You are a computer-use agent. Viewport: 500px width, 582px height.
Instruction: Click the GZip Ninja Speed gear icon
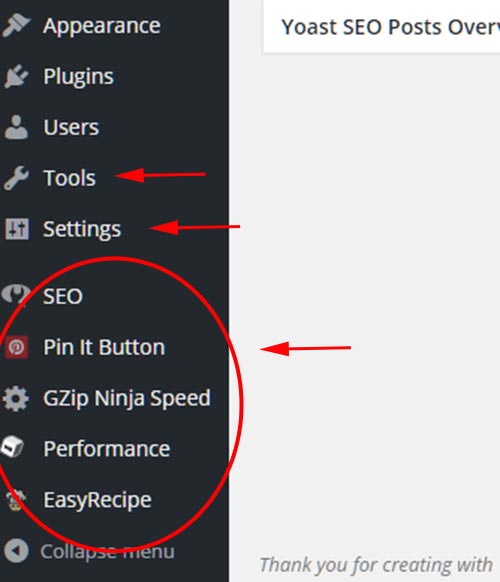pos(16,399)
